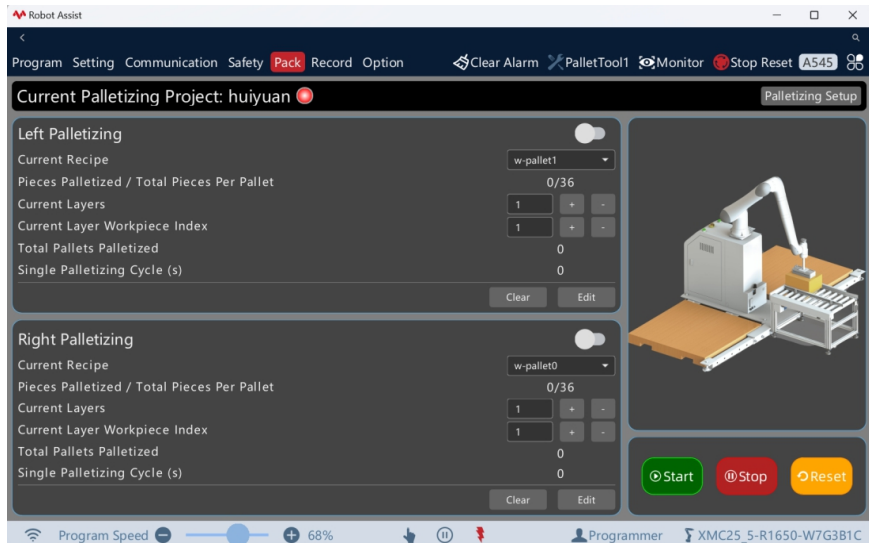The image size is (869, 543).
Task: Click Edit in Left Palletizing
Action: [586, 297]
